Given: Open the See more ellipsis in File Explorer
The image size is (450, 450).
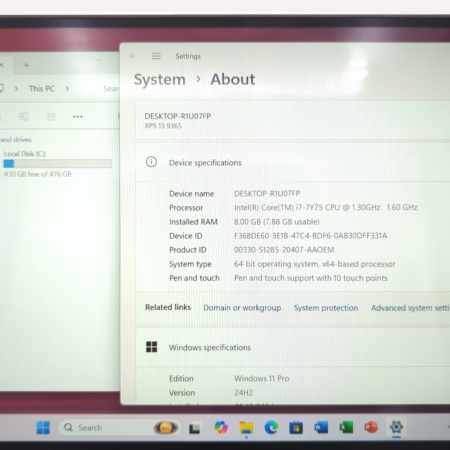Looking at the screenshot, I should coord(78,117).
